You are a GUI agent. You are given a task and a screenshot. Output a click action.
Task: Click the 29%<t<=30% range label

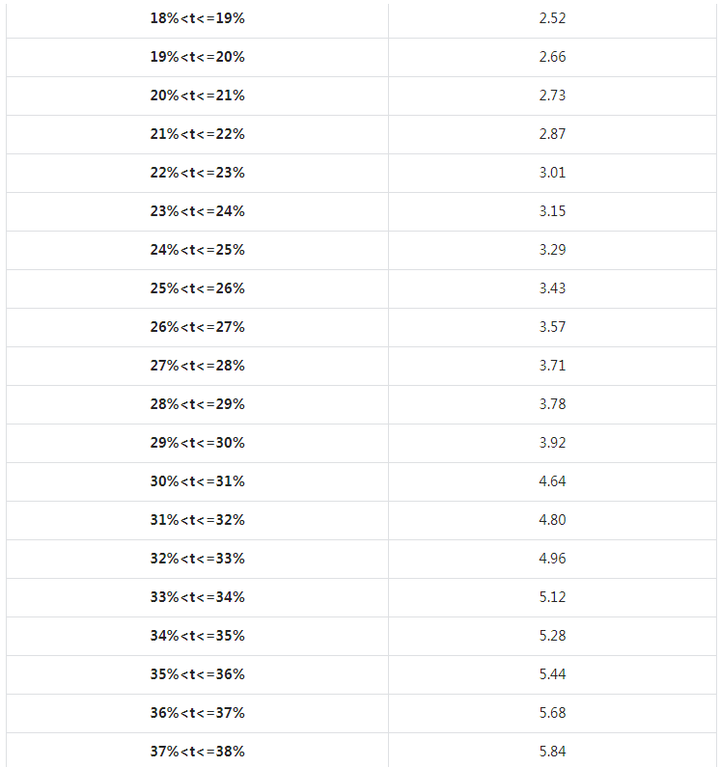(197, 442)
